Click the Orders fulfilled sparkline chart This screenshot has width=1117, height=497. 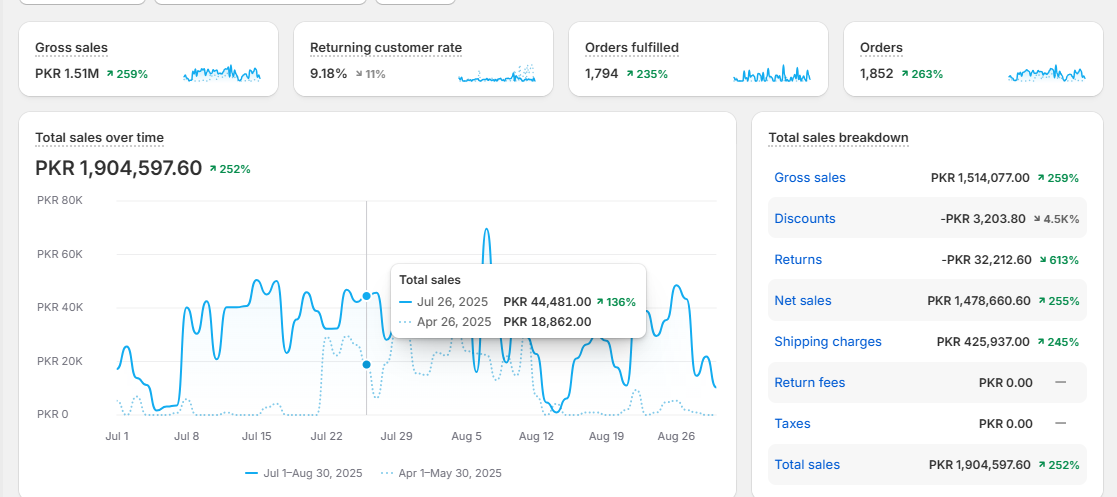point(772,74)
